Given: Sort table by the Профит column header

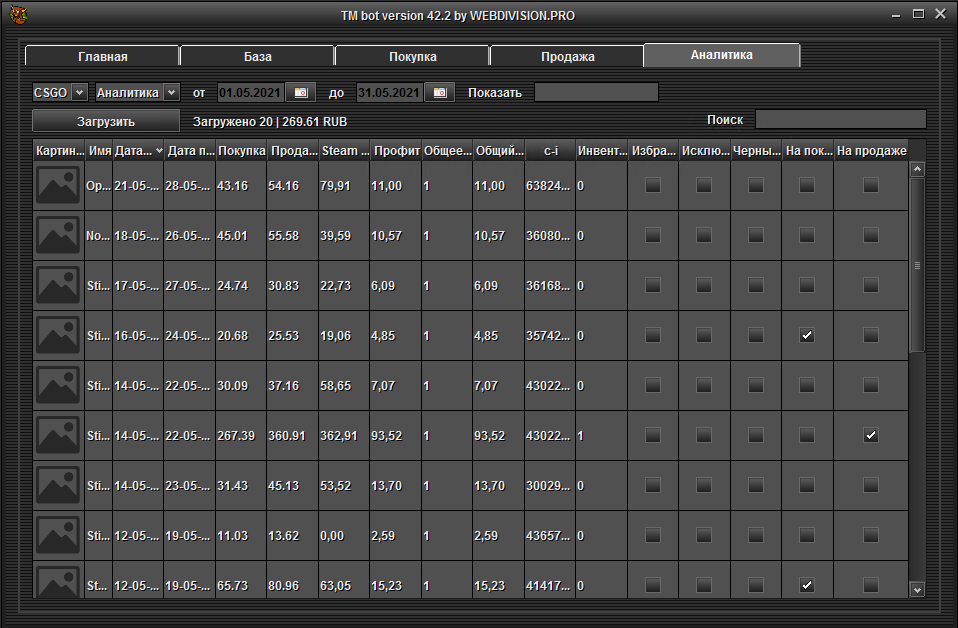Looking at the screenshot, I should click(x=396, y=151).
